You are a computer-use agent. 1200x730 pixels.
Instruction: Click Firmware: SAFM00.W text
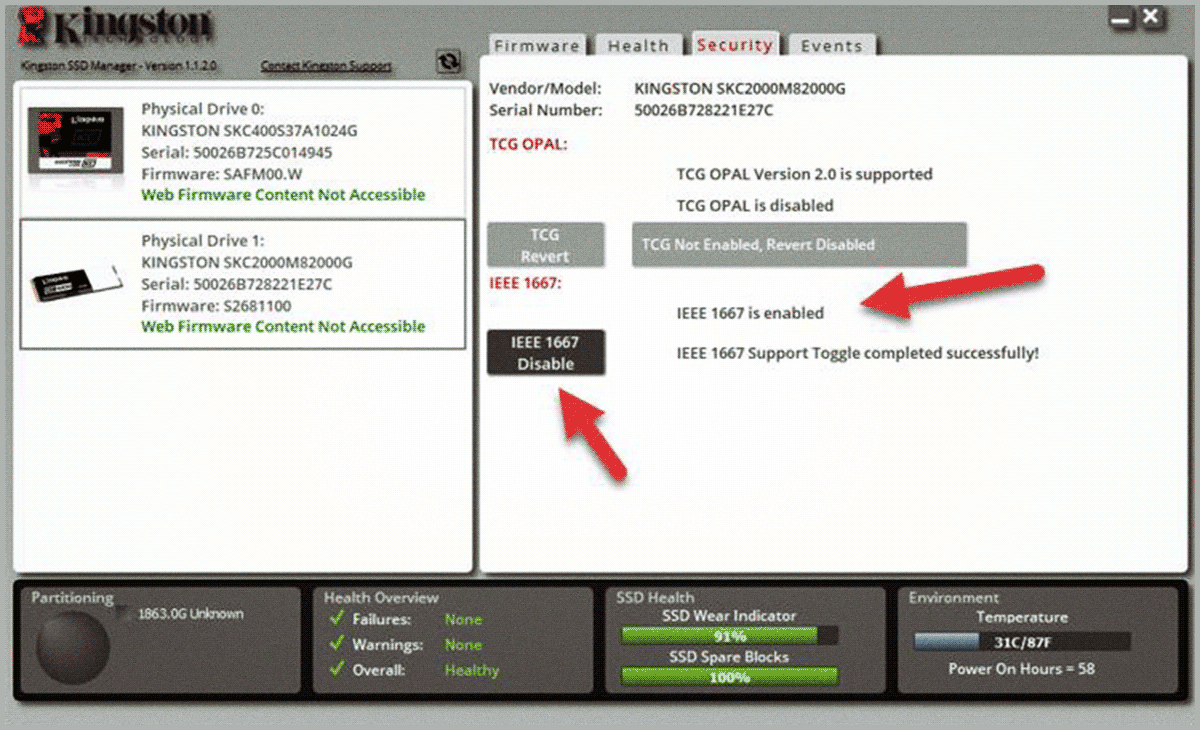click(x=221, y=173)
